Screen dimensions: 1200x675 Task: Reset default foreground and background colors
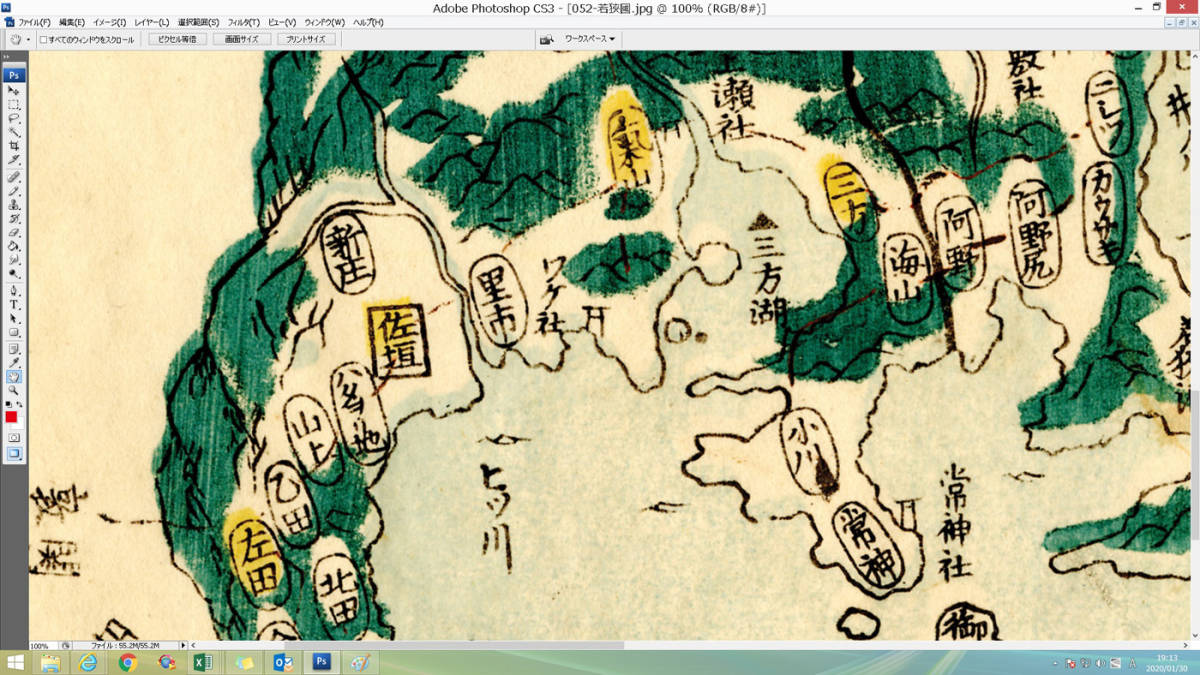click(9, 404)
